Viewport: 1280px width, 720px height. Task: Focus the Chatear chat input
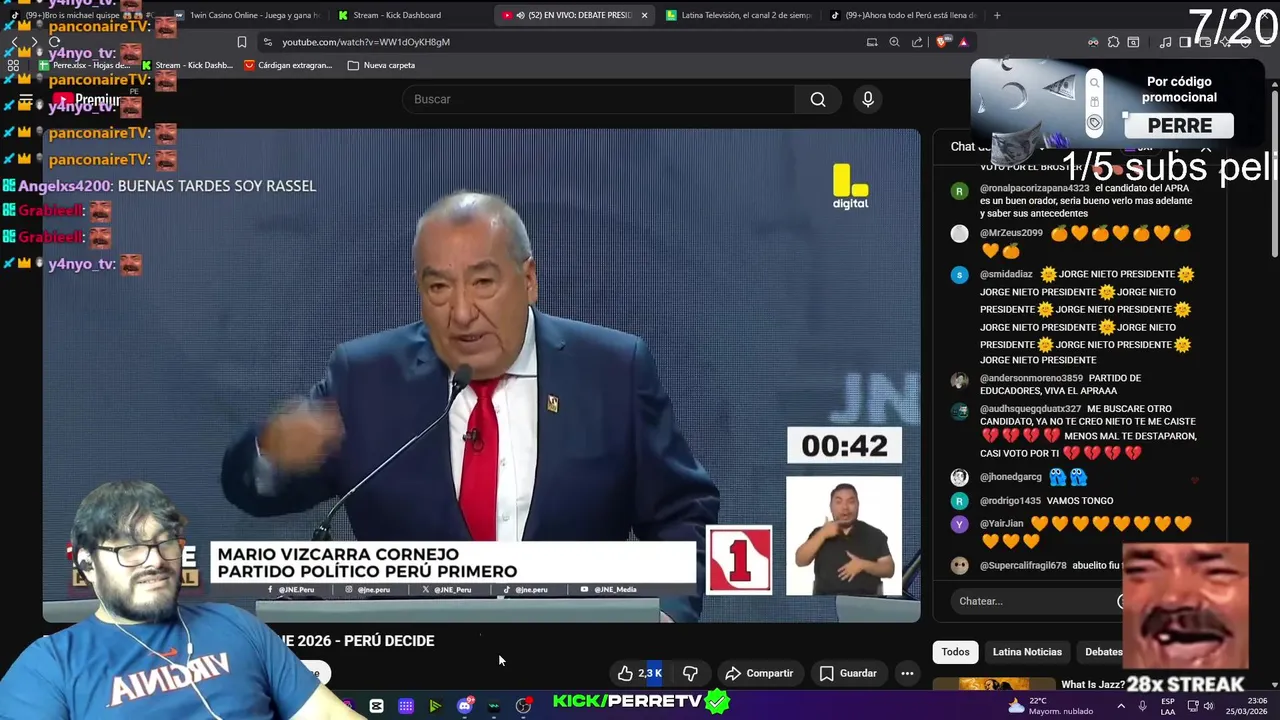tap(1035, 601)
